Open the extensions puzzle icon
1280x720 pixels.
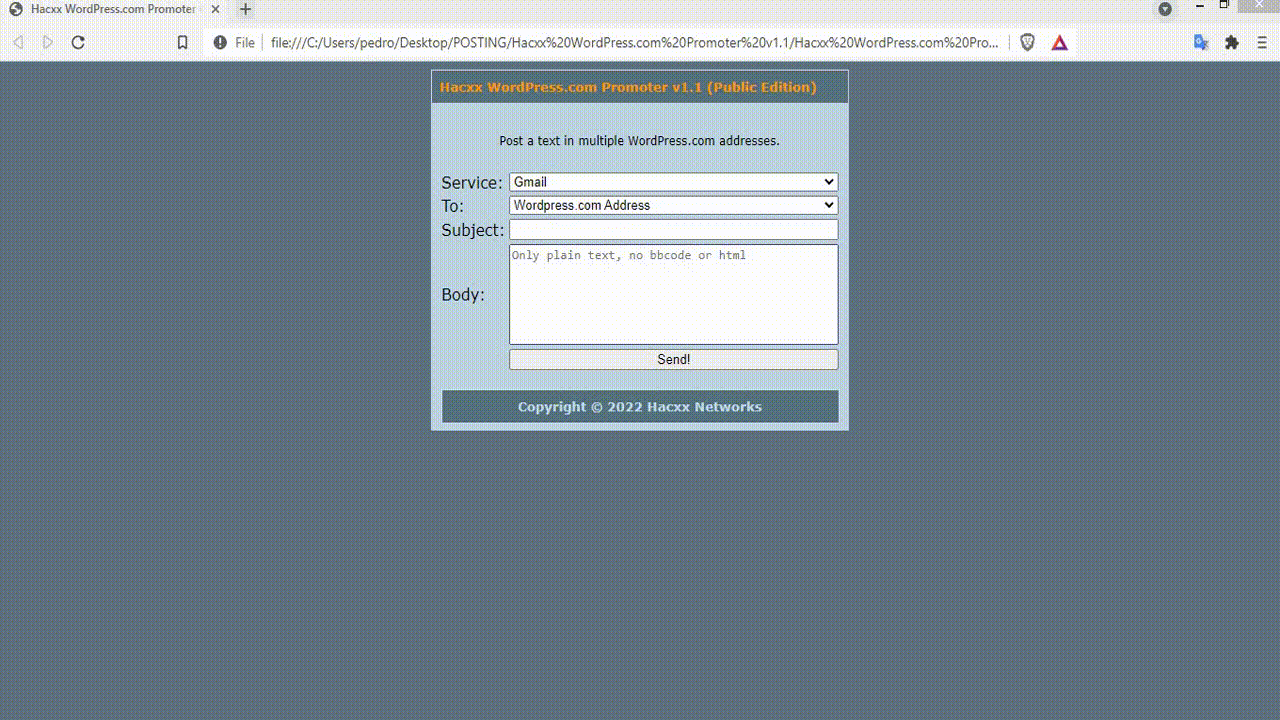point(1232,43)
